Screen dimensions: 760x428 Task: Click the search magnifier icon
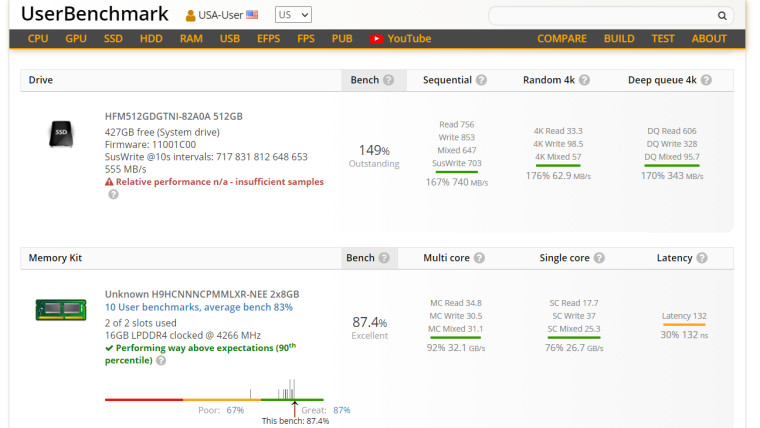[x=722, y=16]
